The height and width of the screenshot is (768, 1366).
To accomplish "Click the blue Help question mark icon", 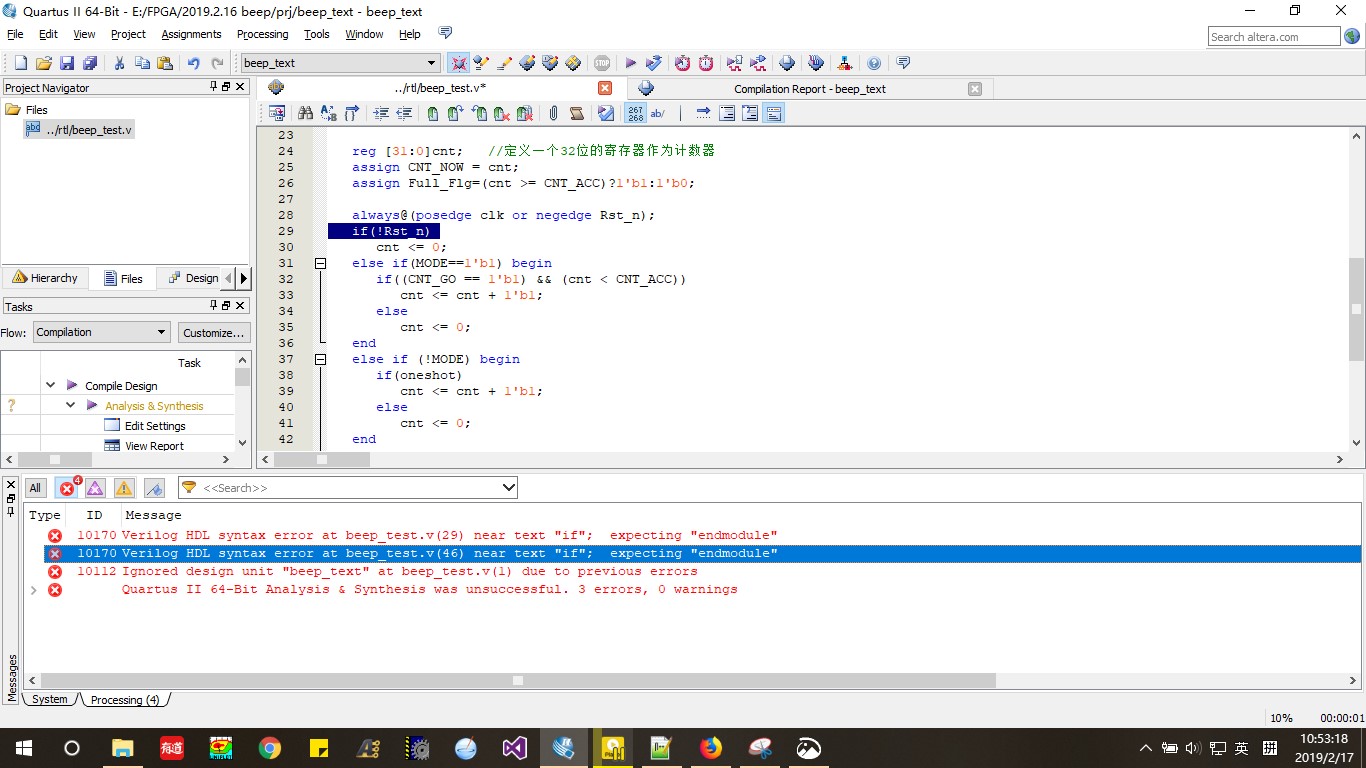I will 874,63.
